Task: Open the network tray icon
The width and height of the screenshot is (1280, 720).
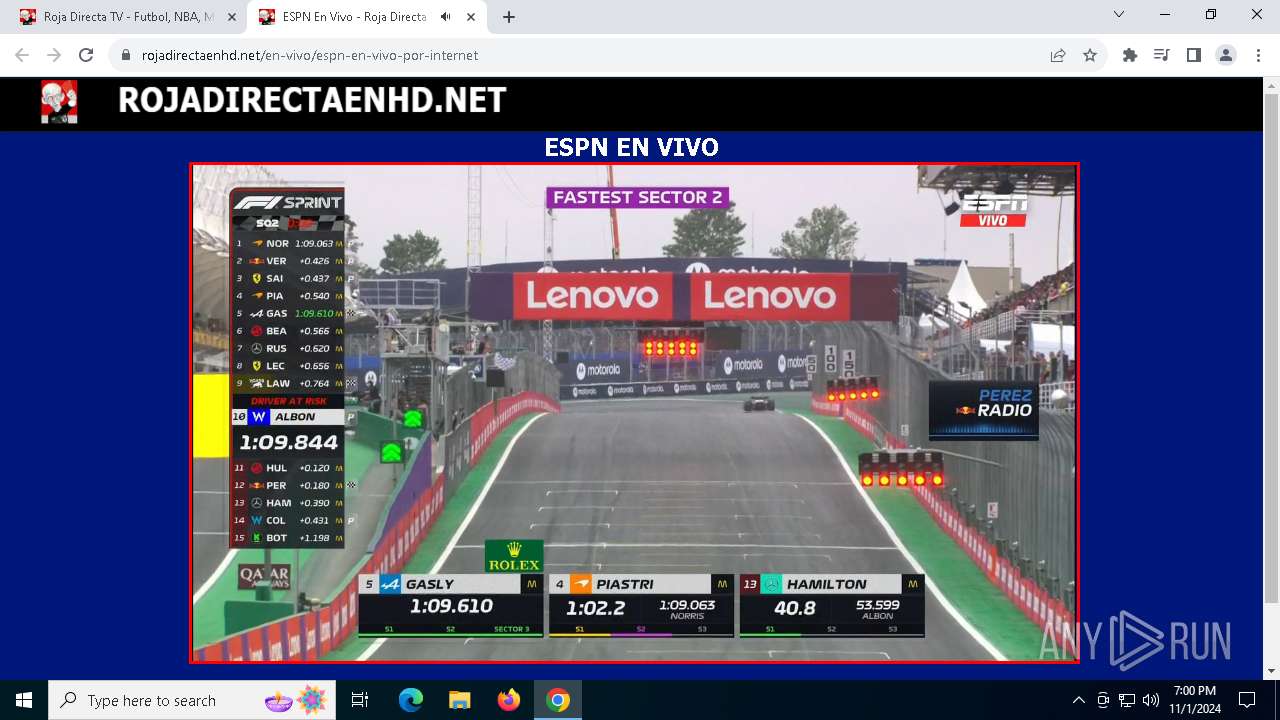Action: [x=1127, y=700]
